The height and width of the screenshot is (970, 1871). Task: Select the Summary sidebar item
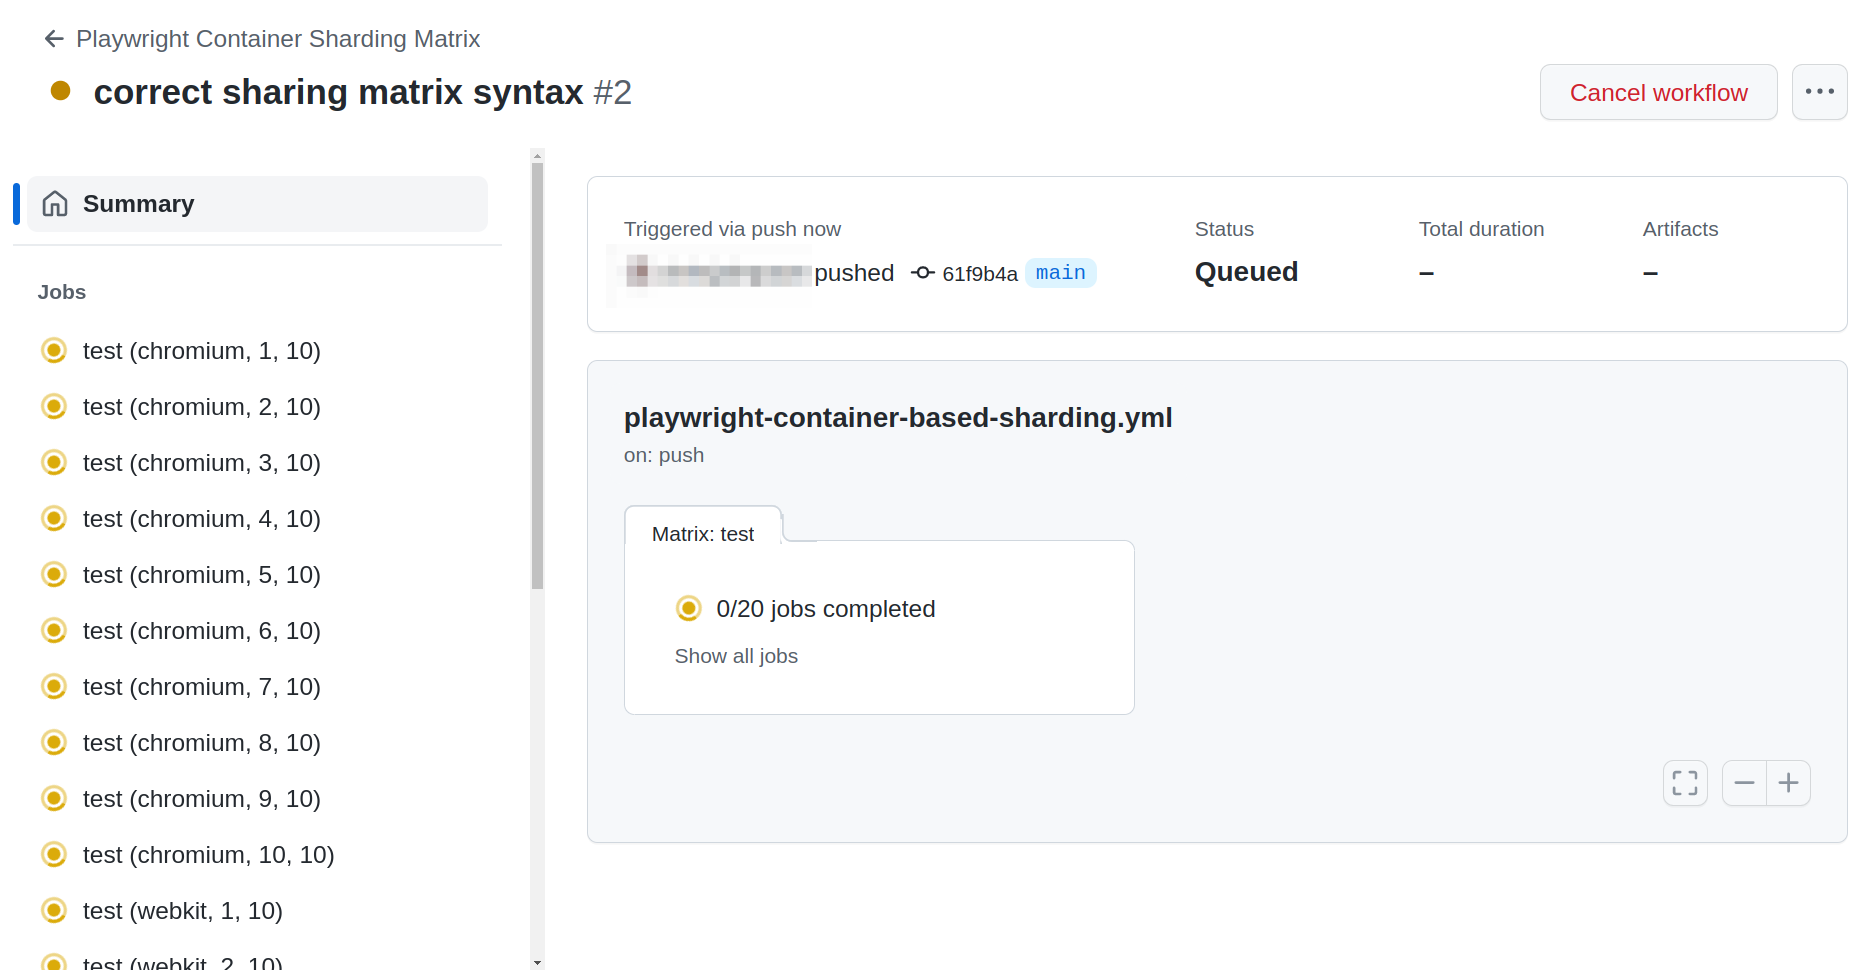257,204
